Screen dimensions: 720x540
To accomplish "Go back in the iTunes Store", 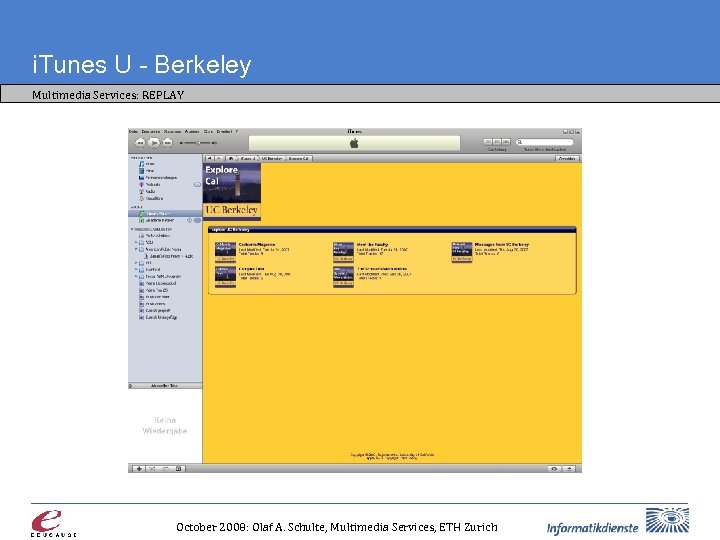I will [x=210, y=158].
